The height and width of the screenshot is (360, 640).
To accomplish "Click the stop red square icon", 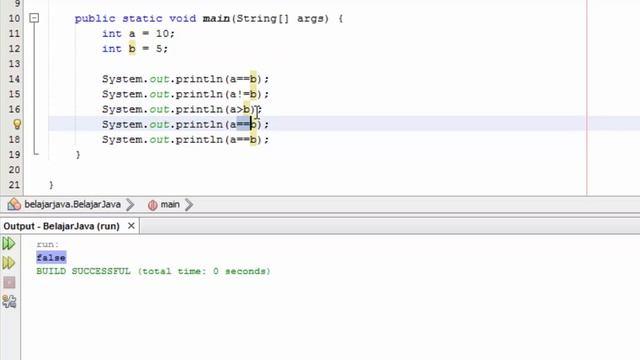I will (9, 282).
